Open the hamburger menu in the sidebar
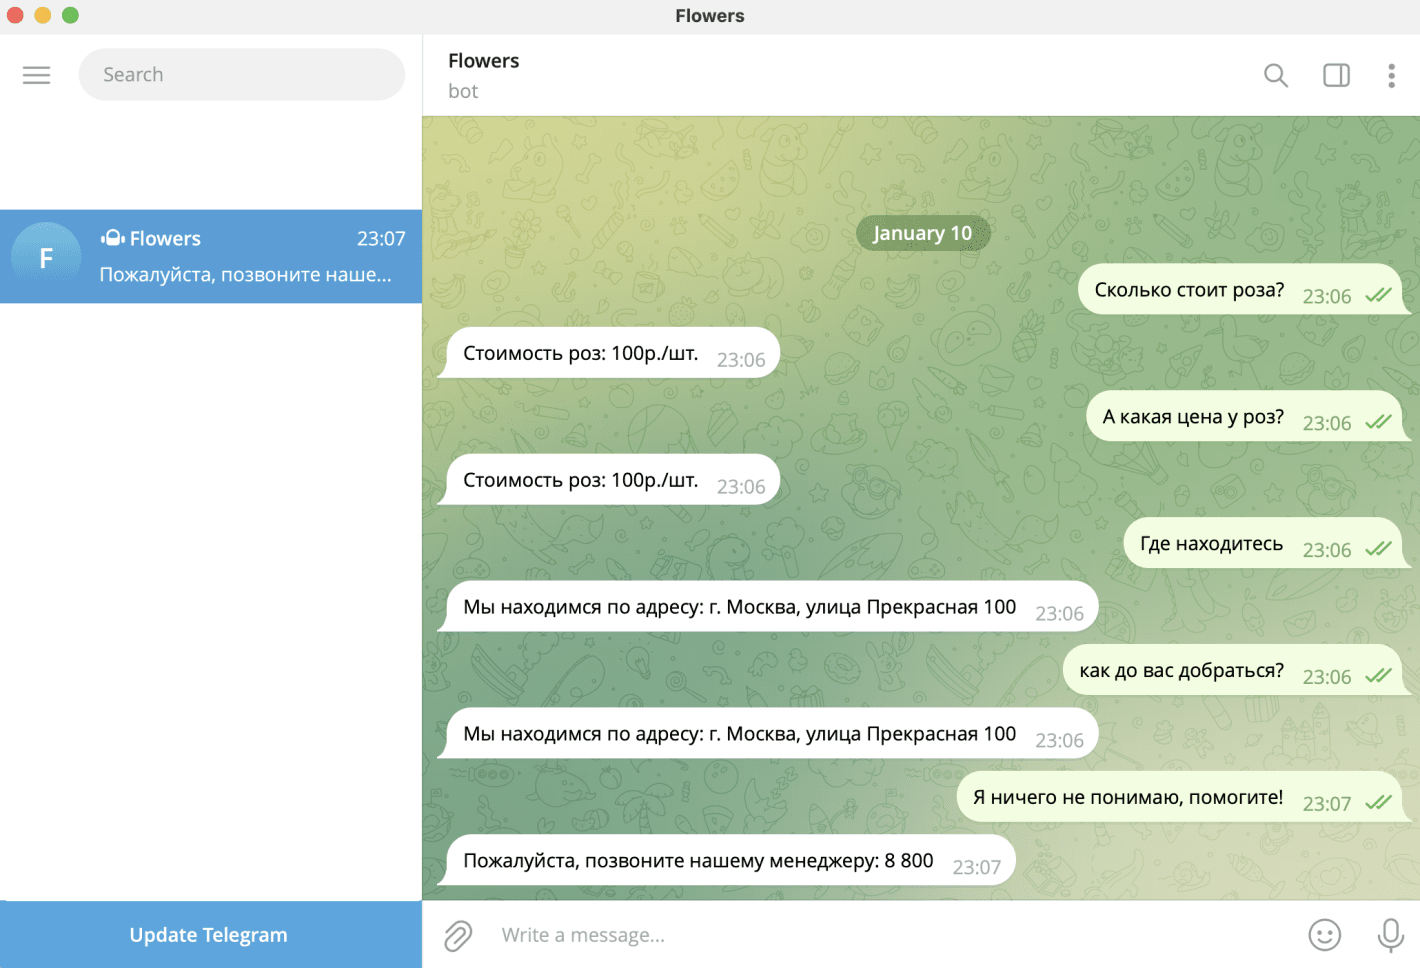Image resolution: width=1420 pixels, height=968 pixels. pos(36,74)
